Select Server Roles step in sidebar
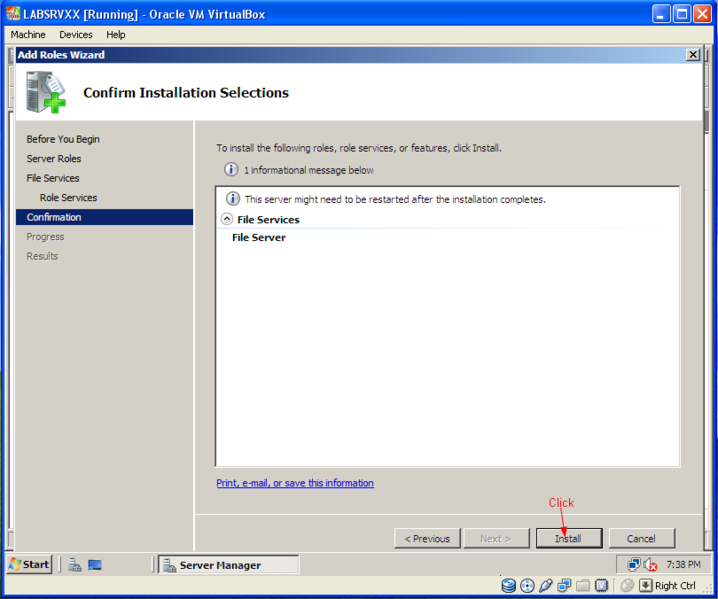Image resolution: width=718 pixels, height=599 pixels. tap(54, 159)
